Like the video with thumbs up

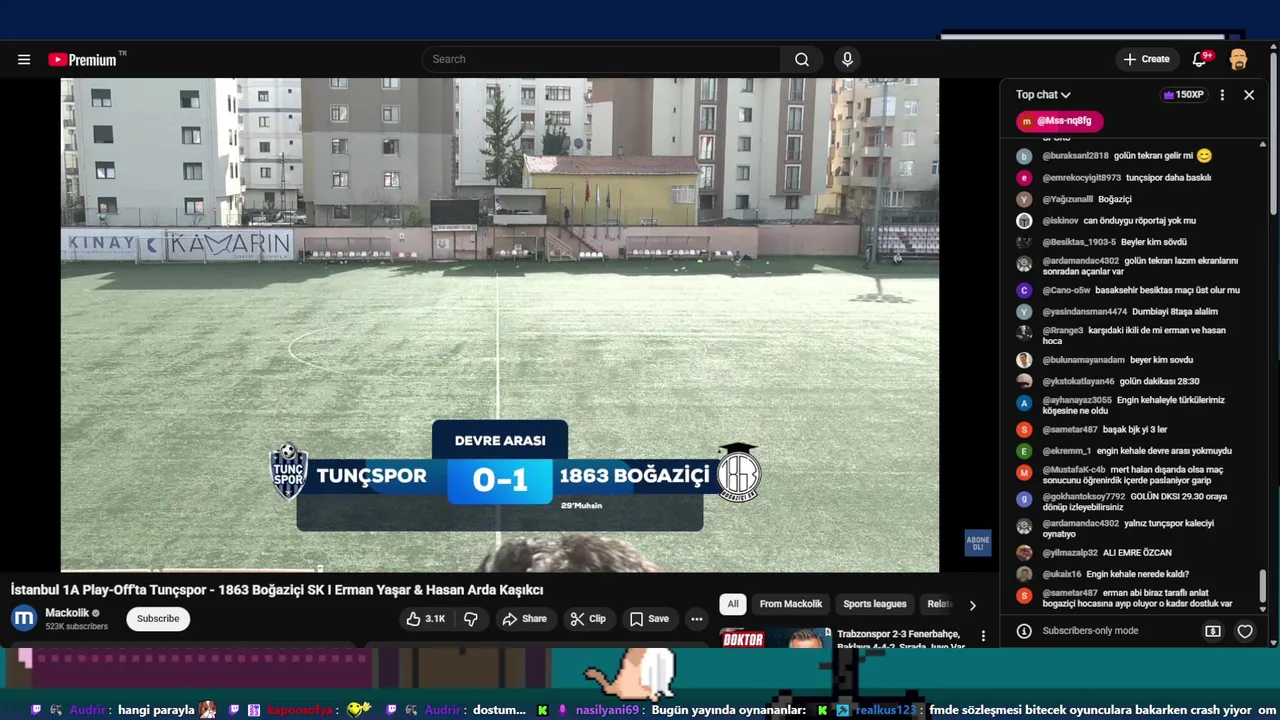pos(425,619)
